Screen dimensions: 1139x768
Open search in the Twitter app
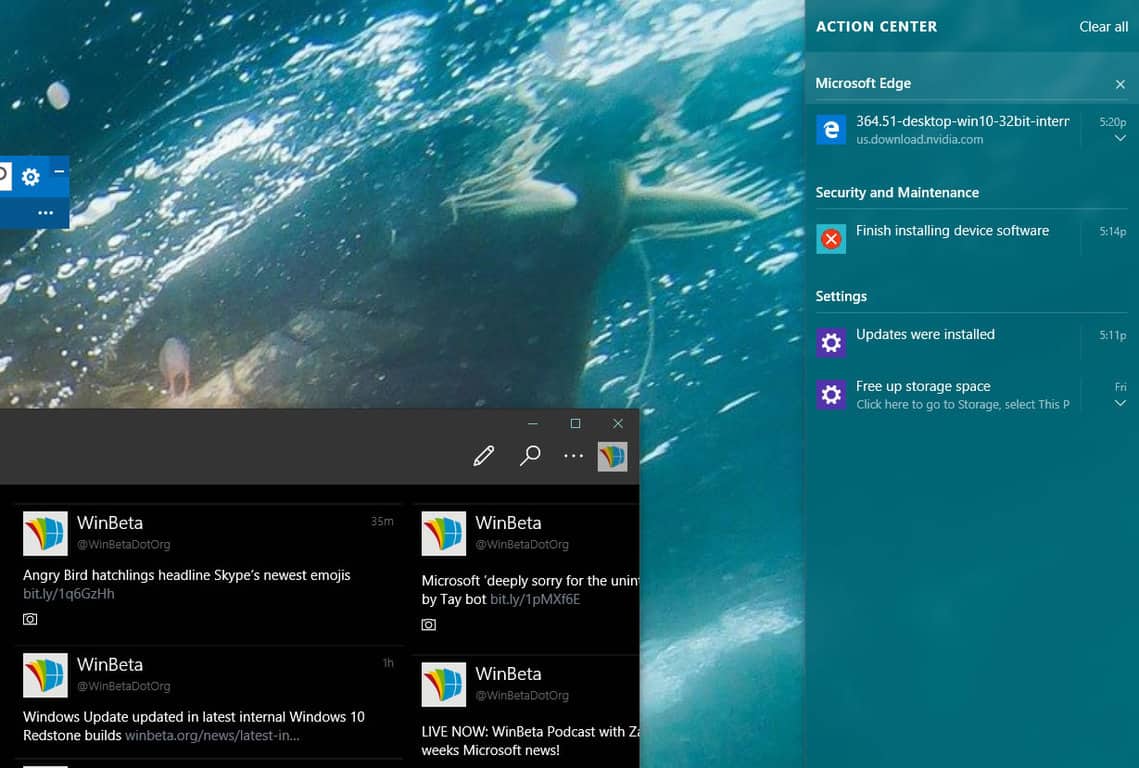click(530, 456)
